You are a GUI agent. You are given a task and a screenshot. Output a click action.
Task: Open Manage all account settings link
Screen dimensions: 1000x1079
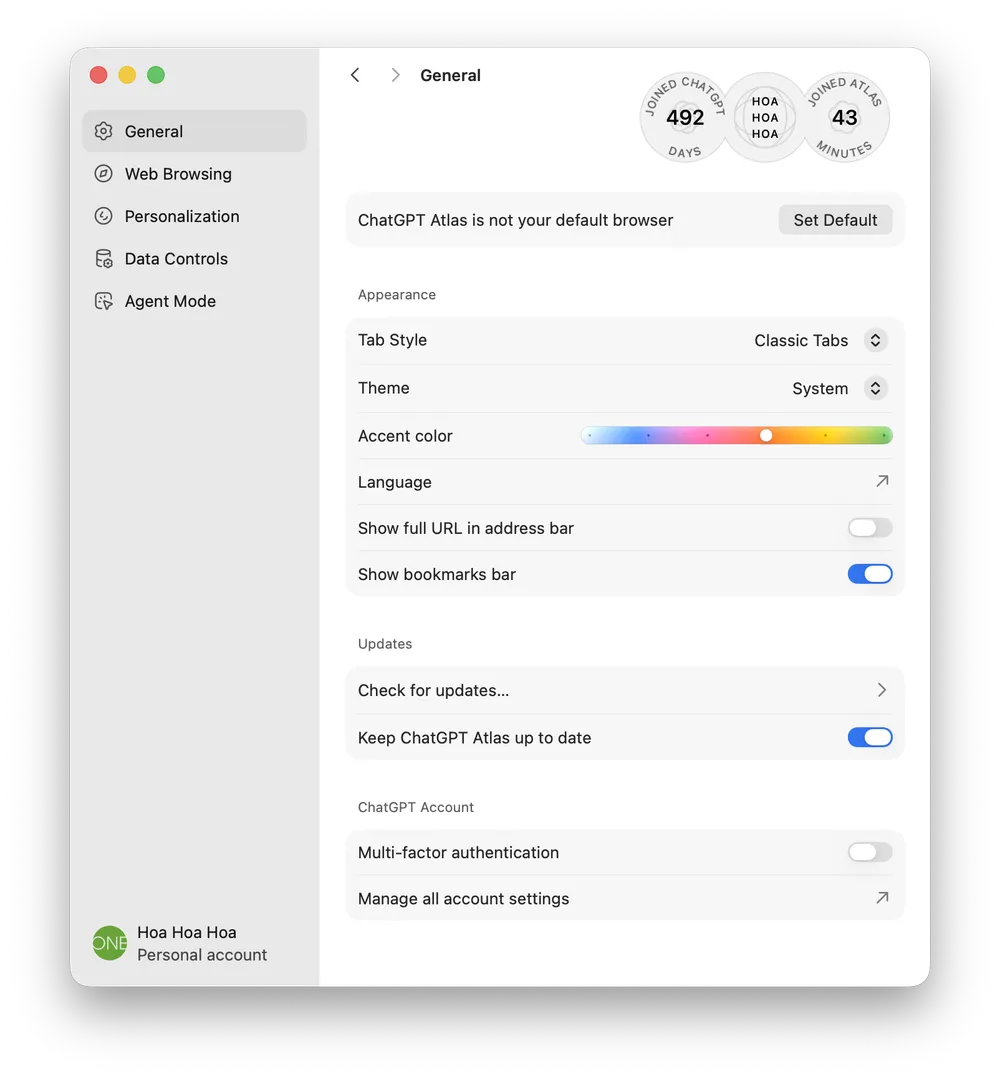point(624,898)
